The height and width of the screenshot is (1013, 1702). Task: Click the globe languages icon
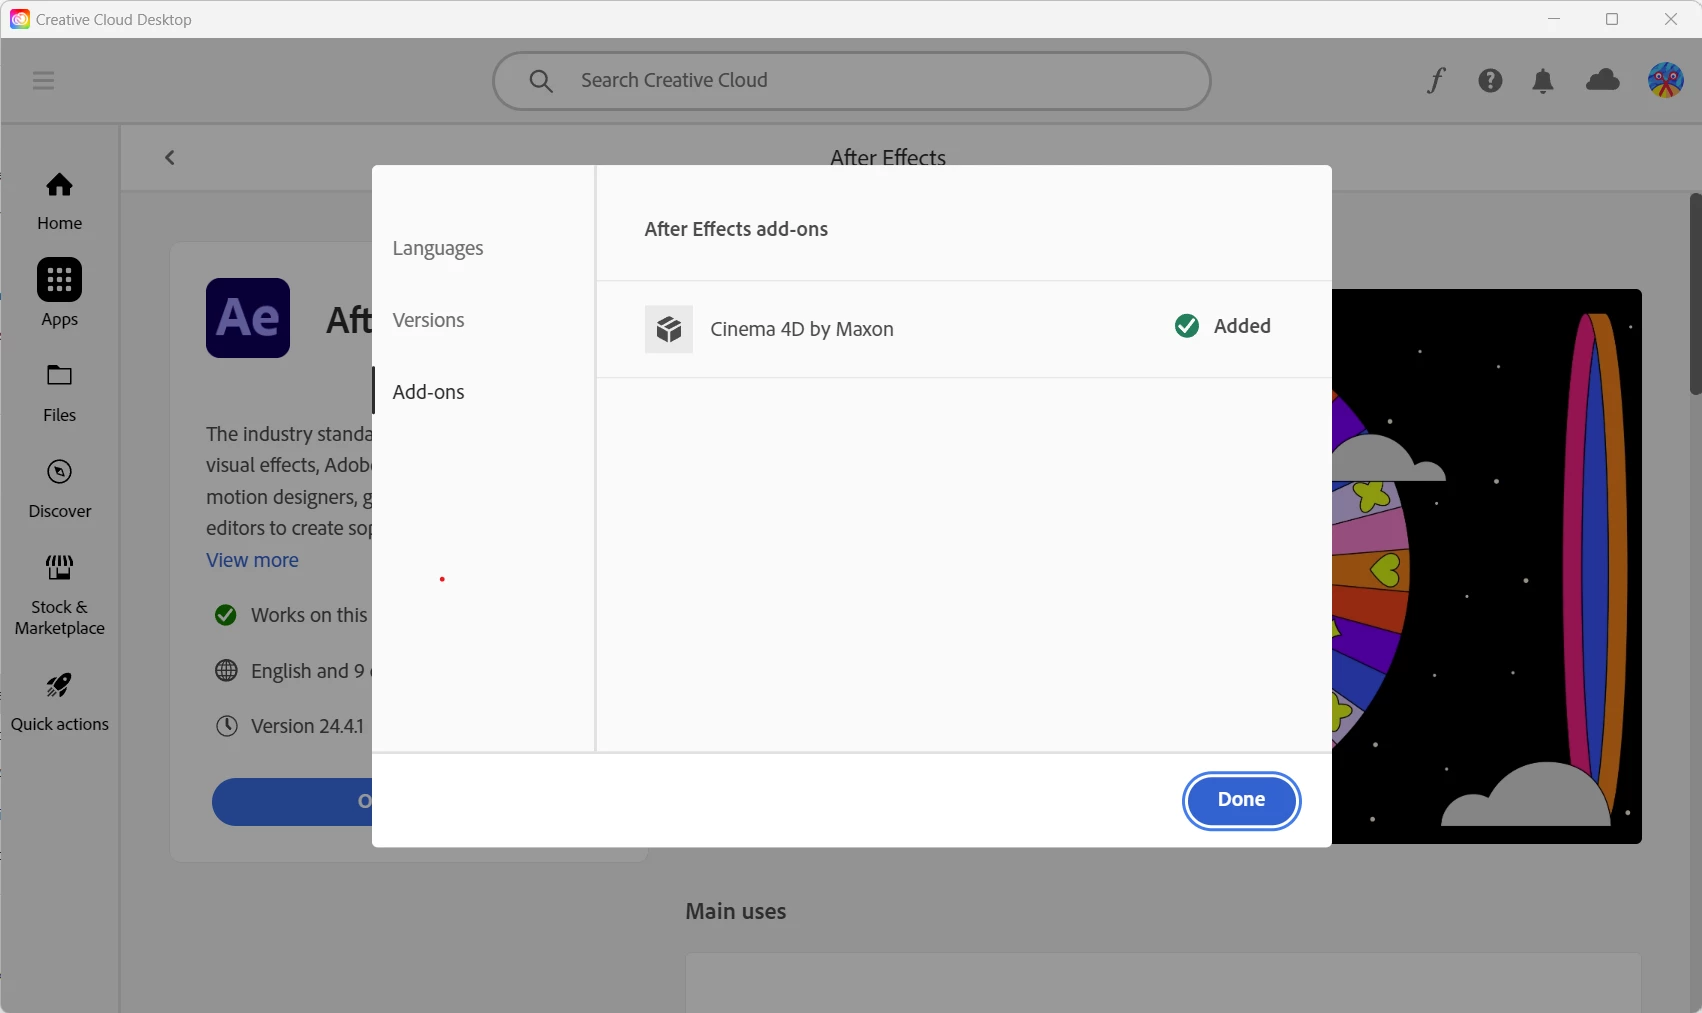[226, 671]
